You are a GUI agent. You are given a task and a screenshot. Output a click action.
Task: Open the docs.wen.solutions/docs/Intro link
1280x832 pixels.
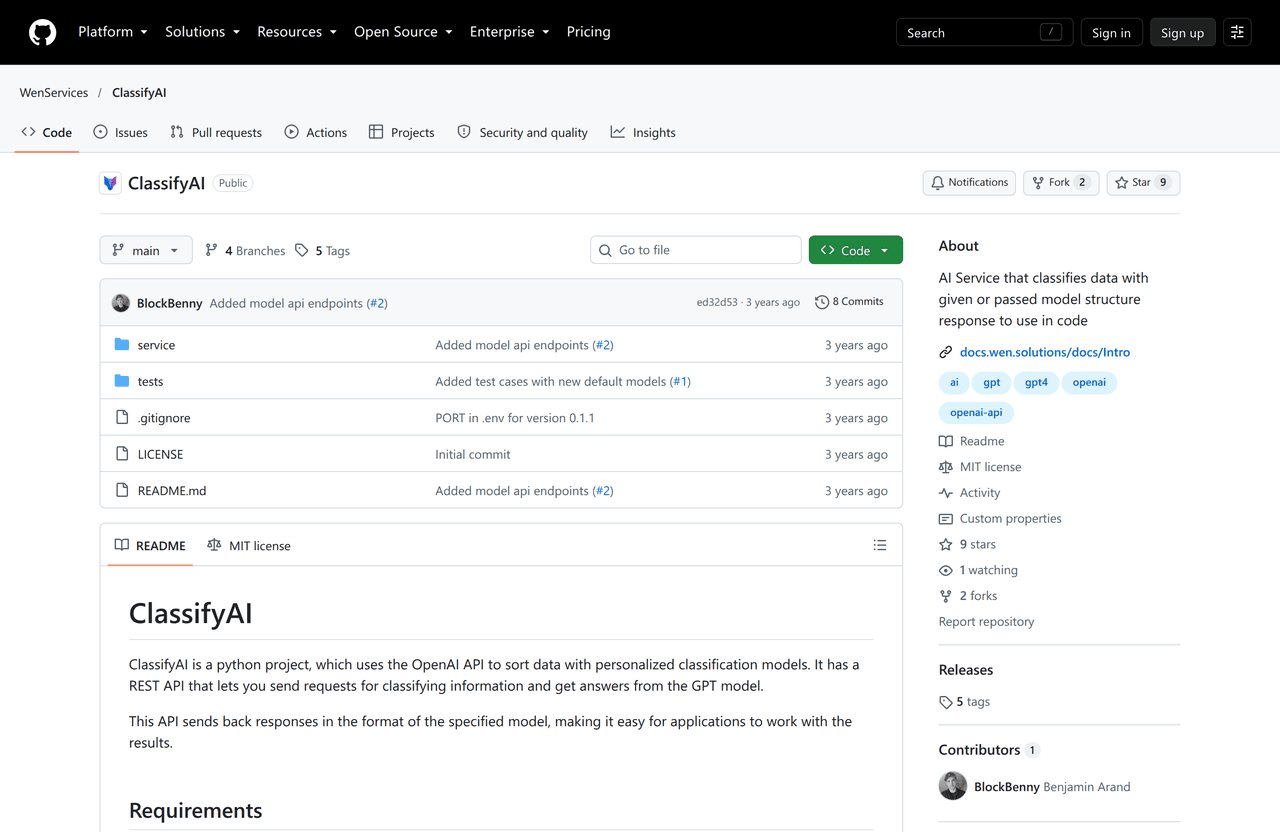[1045, 352]
